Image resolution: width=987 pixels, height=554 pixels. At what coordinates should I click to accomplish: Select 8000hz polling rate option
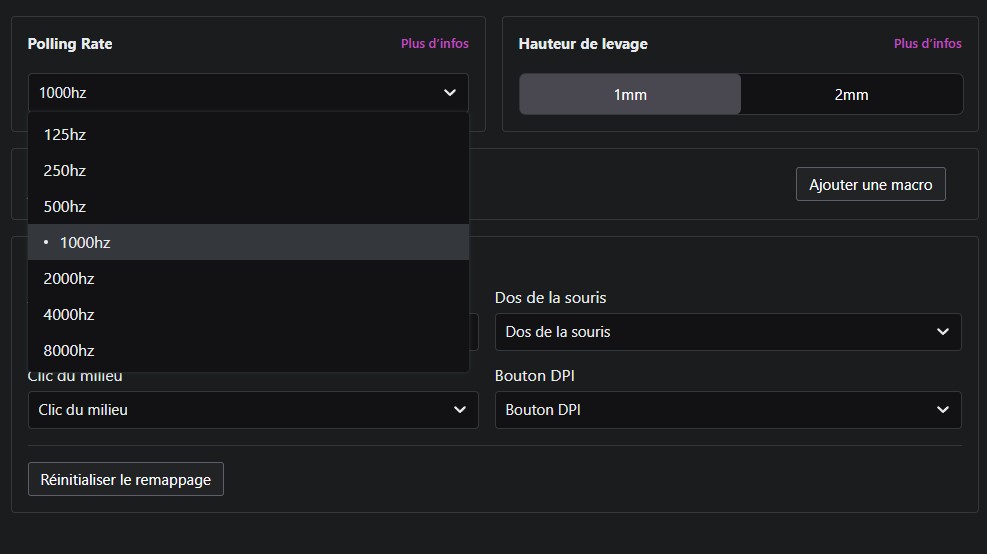(248, 350)
